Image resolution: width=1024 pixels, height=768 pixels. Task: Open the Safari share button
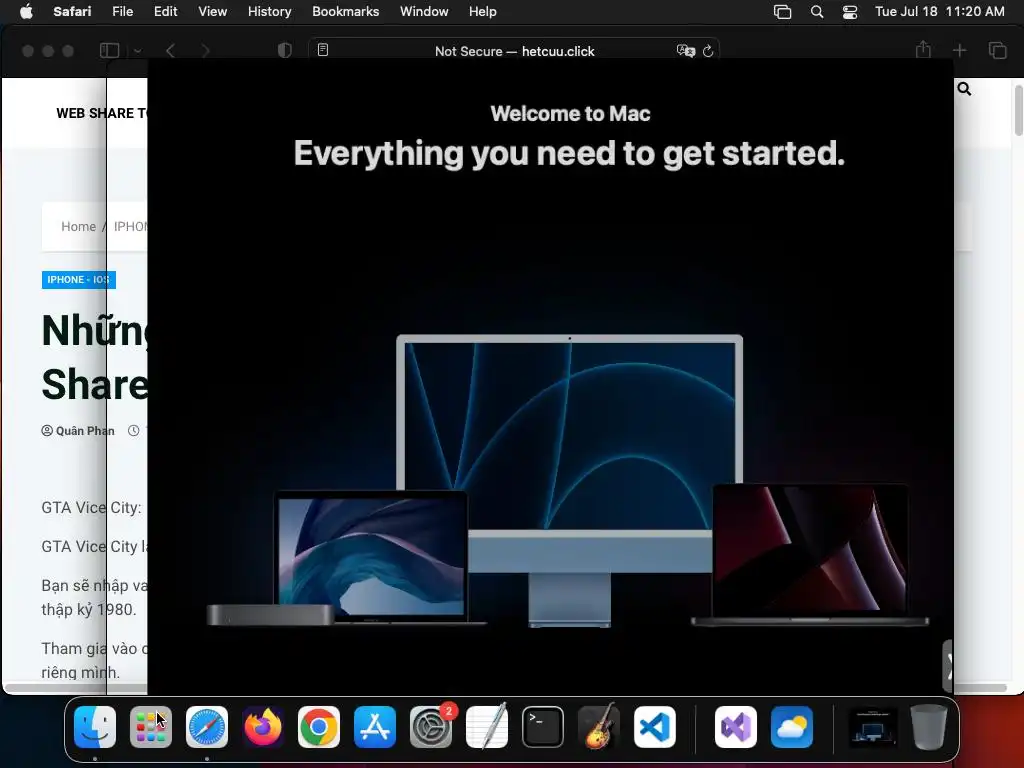(x=923, y=50)
